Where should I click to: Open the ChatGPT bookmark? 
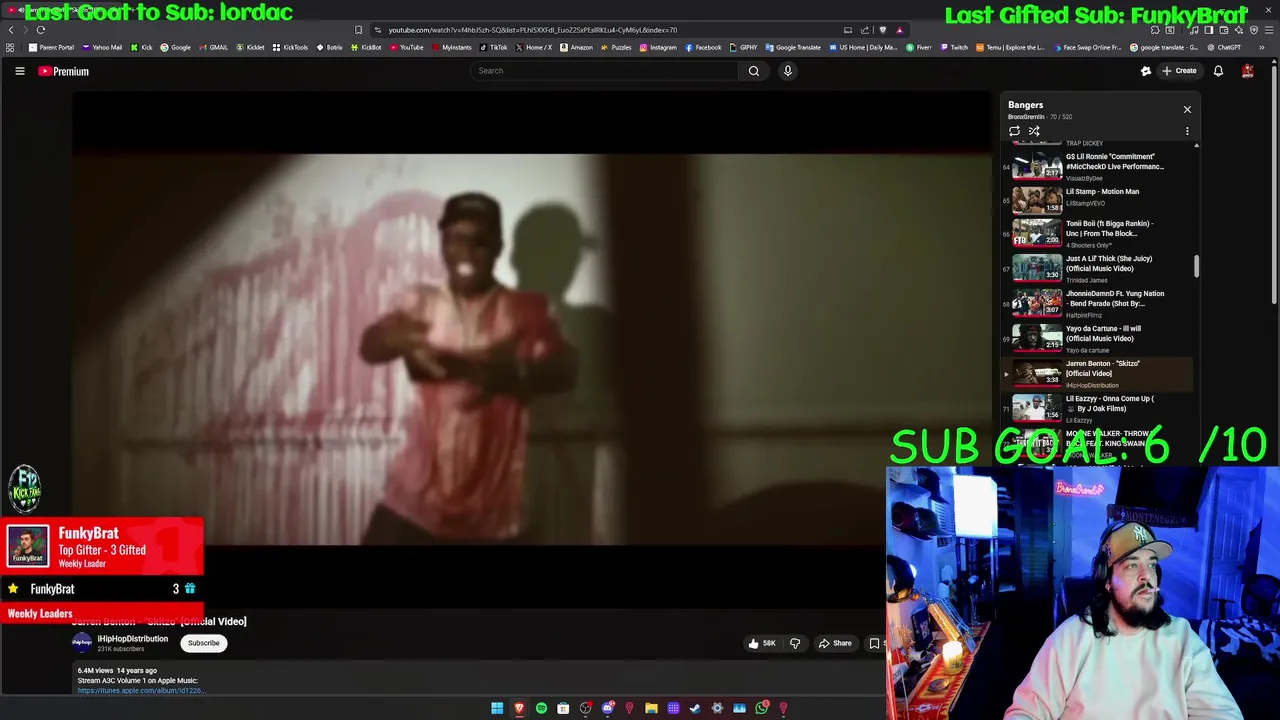(1224, 47)
